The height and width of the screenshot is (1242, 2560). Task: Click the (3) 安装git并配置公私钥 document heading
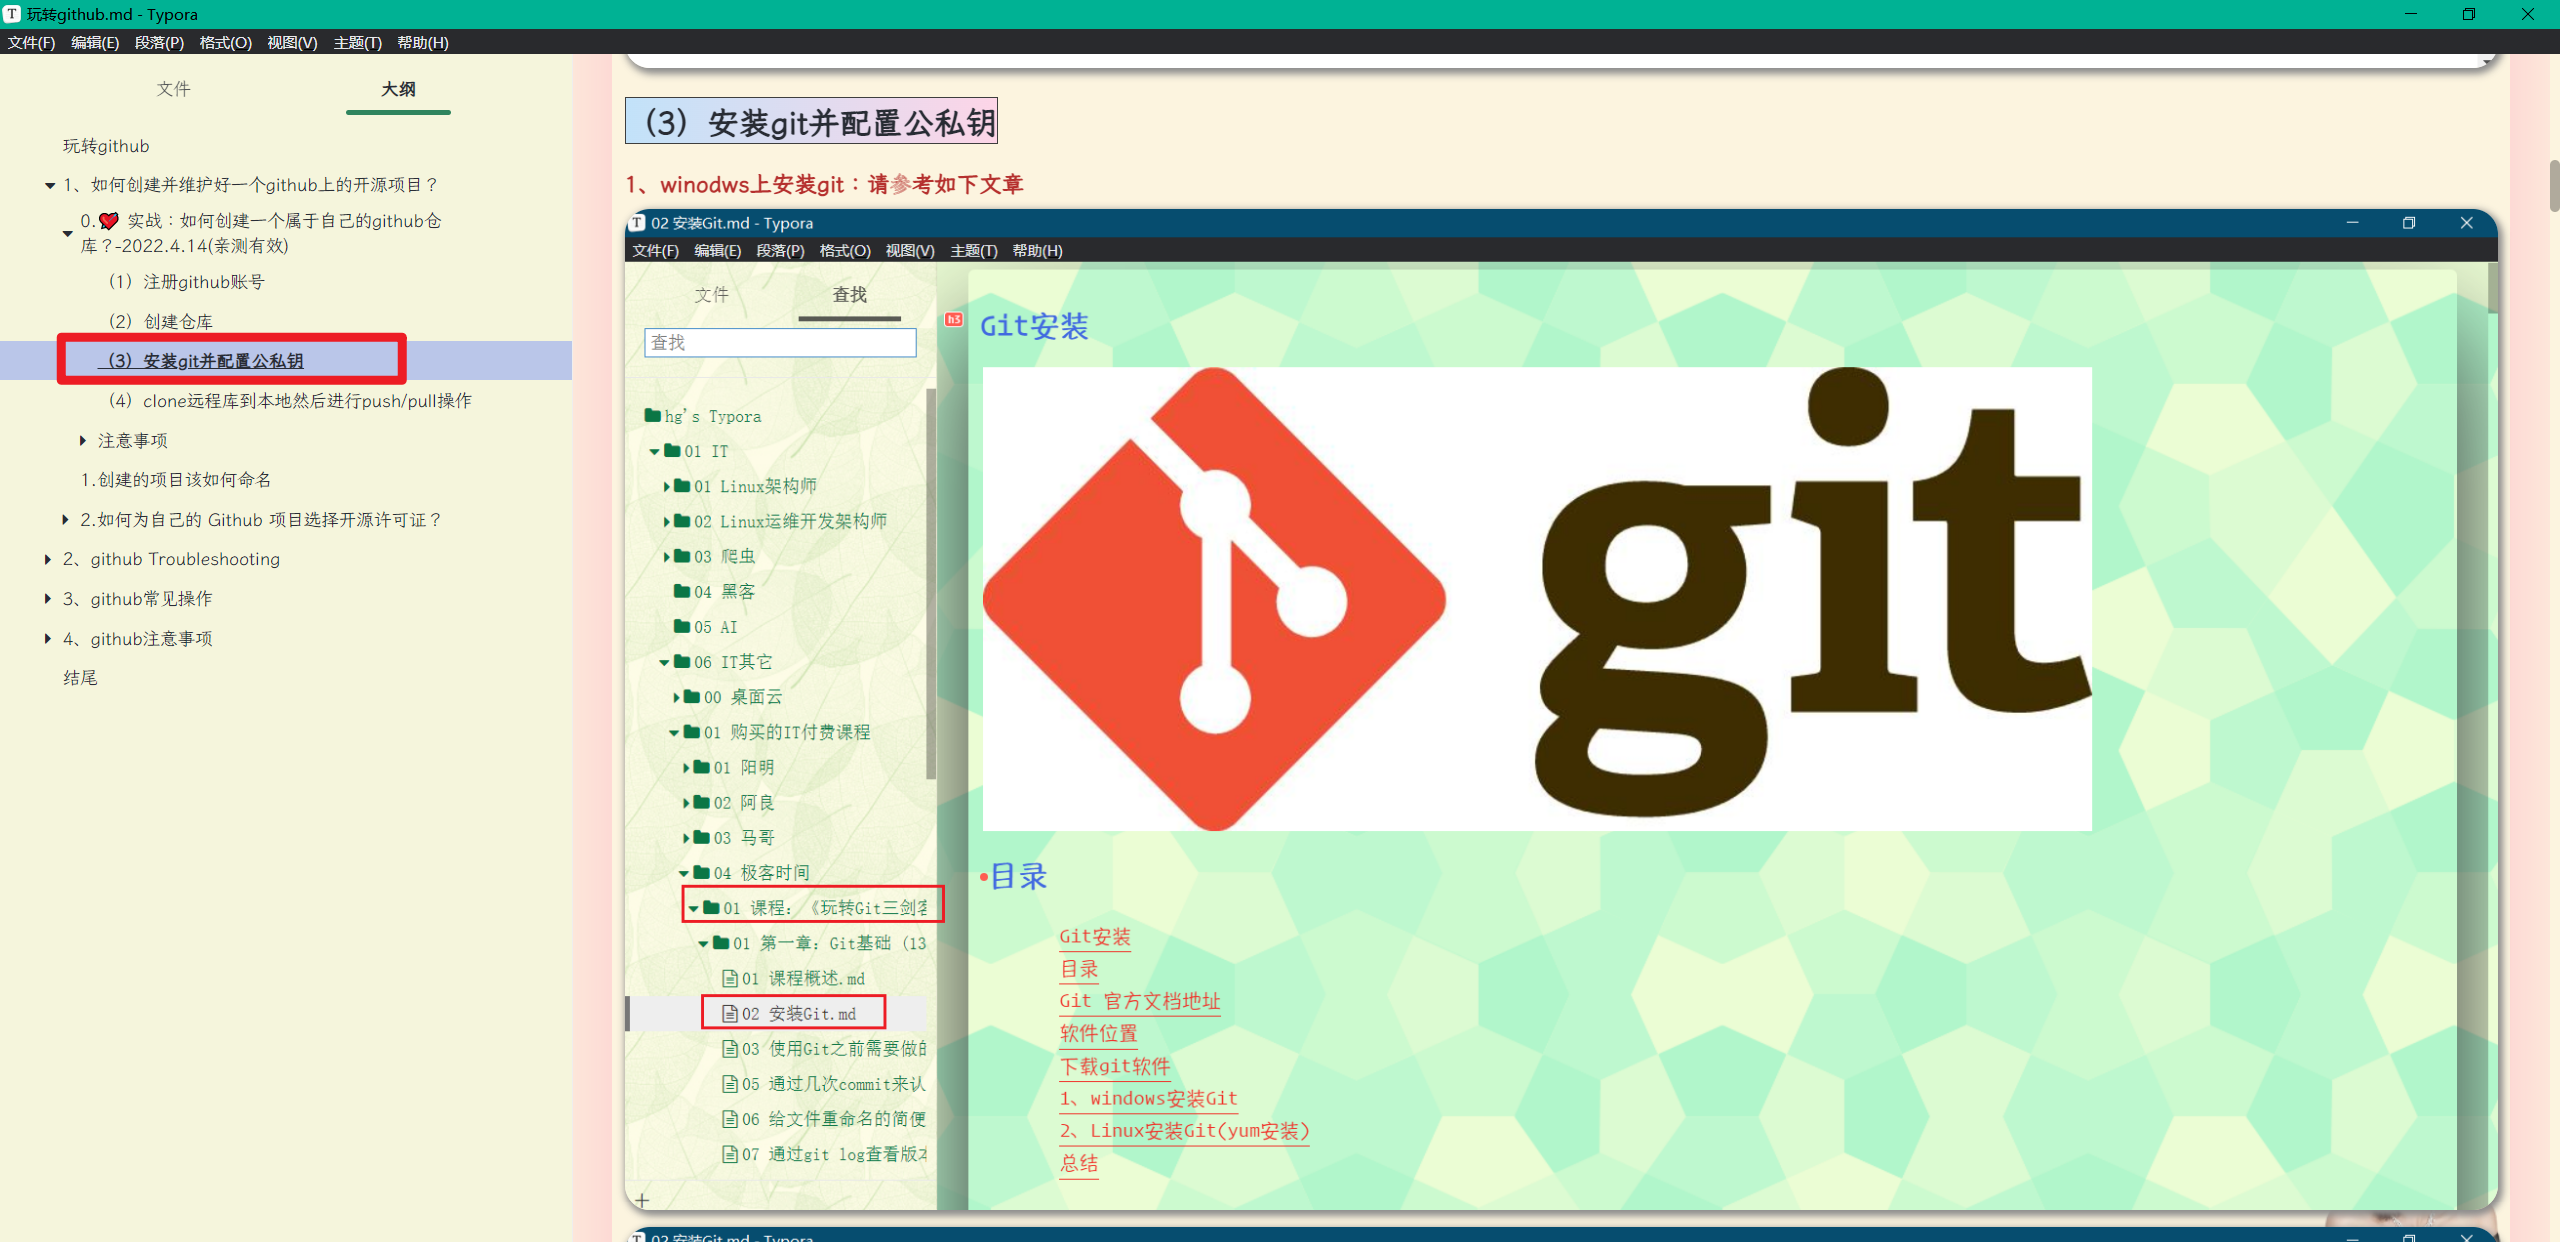811,121
